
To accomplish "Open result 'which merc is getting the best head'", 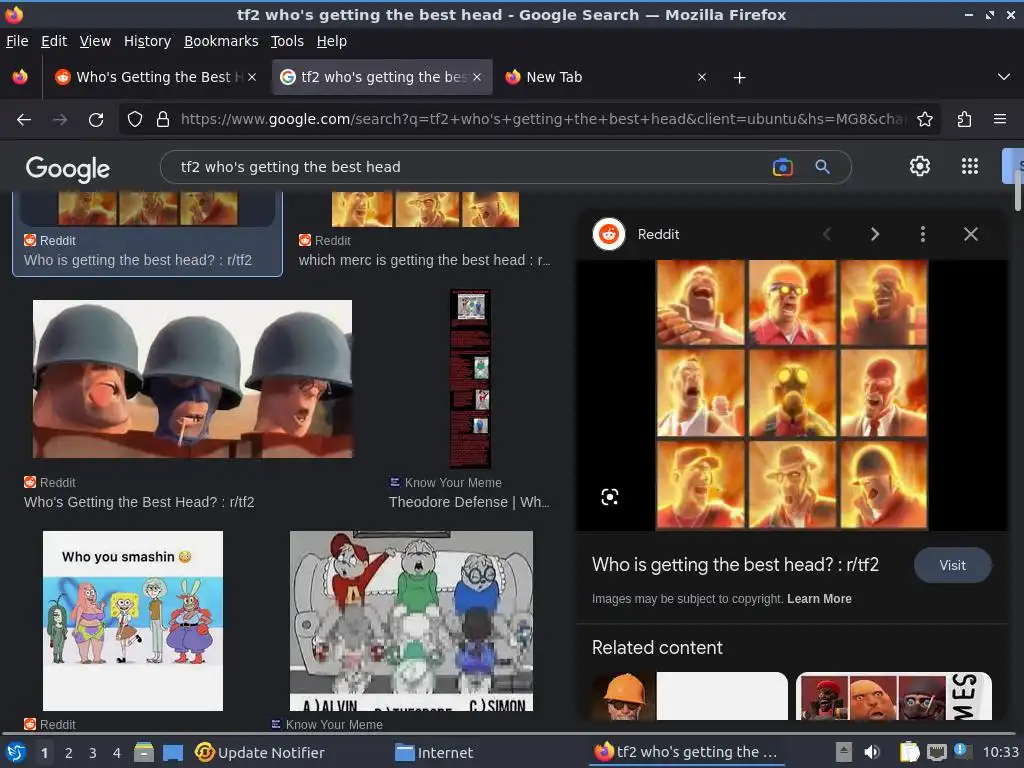I will 424,260.
